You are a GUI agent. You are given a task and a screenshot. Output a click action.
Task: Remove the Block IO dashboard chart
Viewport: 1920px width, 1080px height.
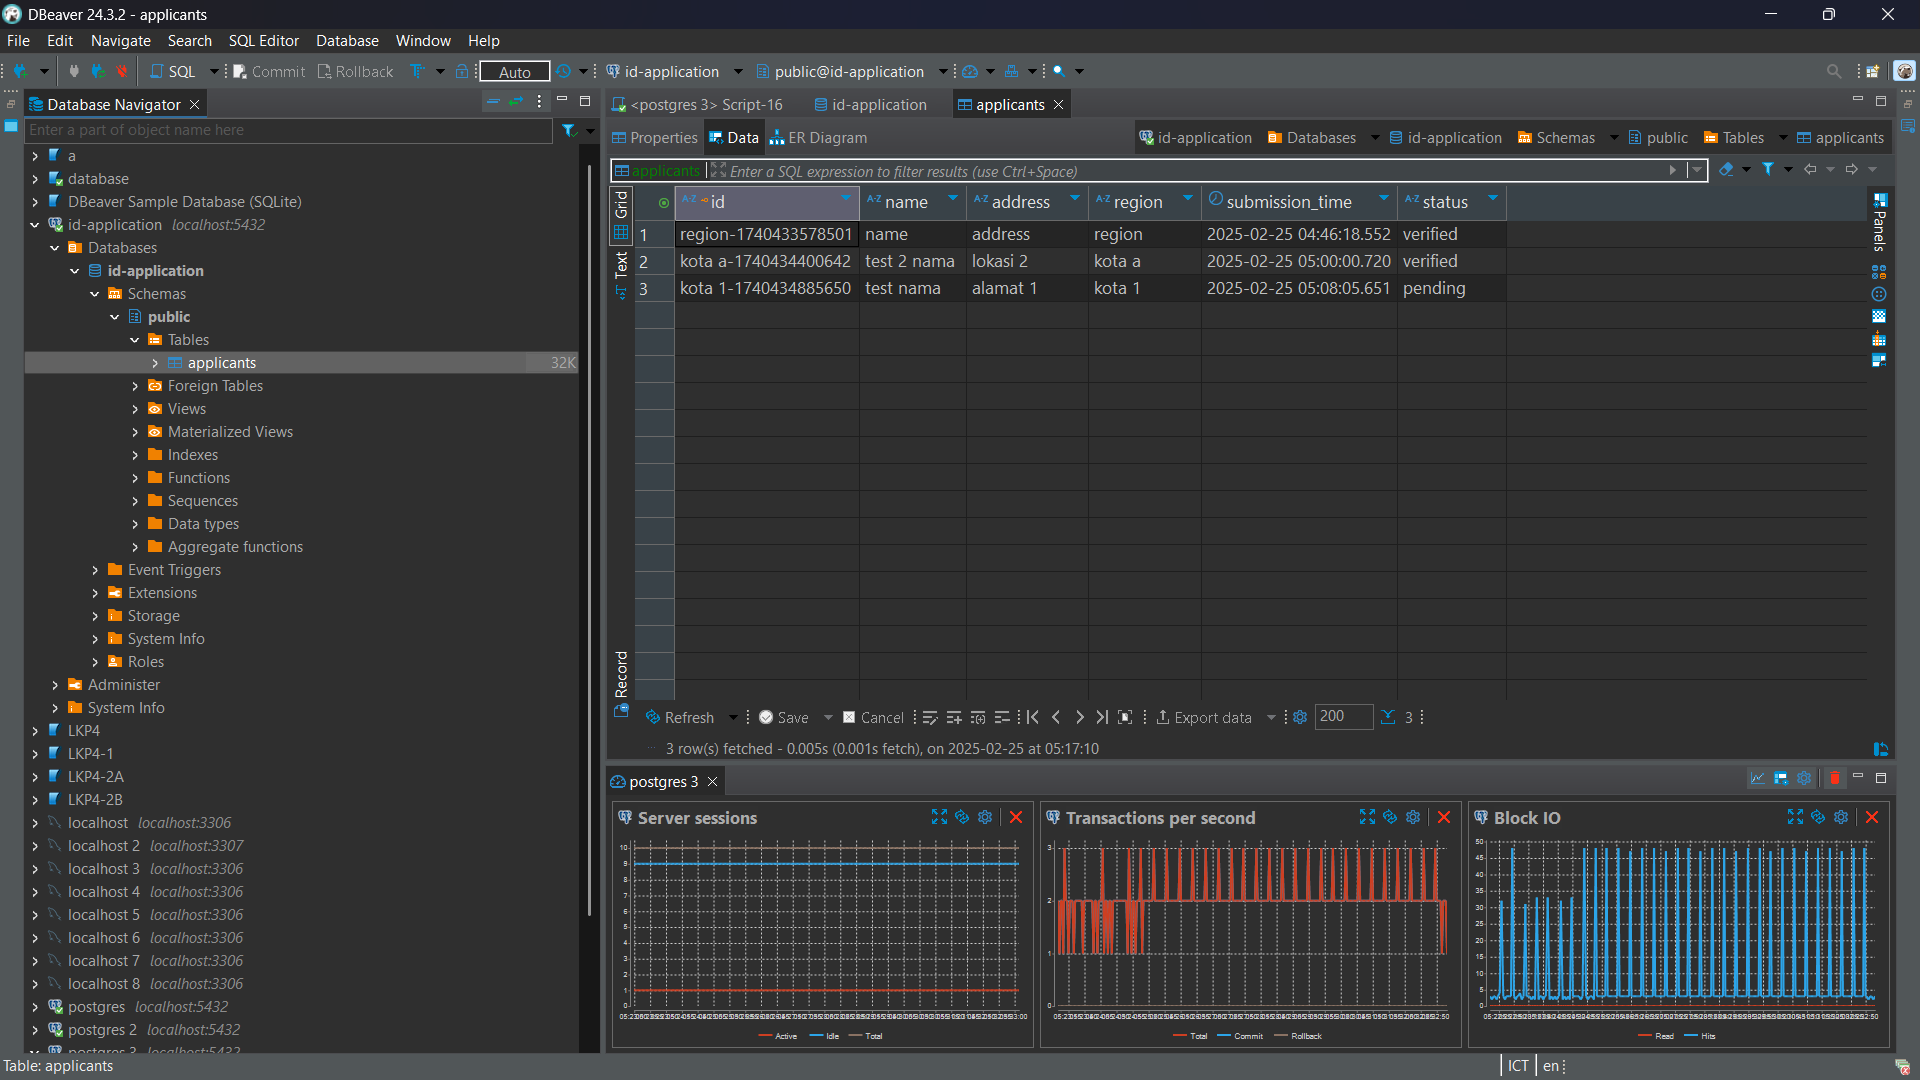coord(1872,817)
